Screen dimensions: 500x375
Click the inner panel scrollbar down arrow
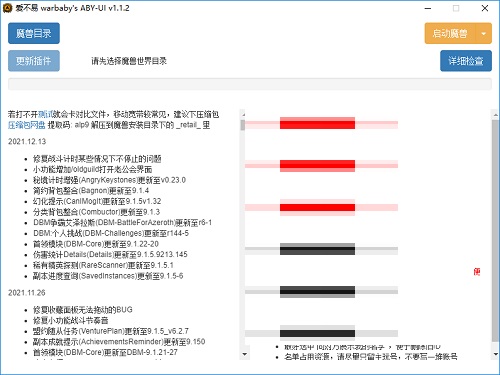tap(244, 354)
